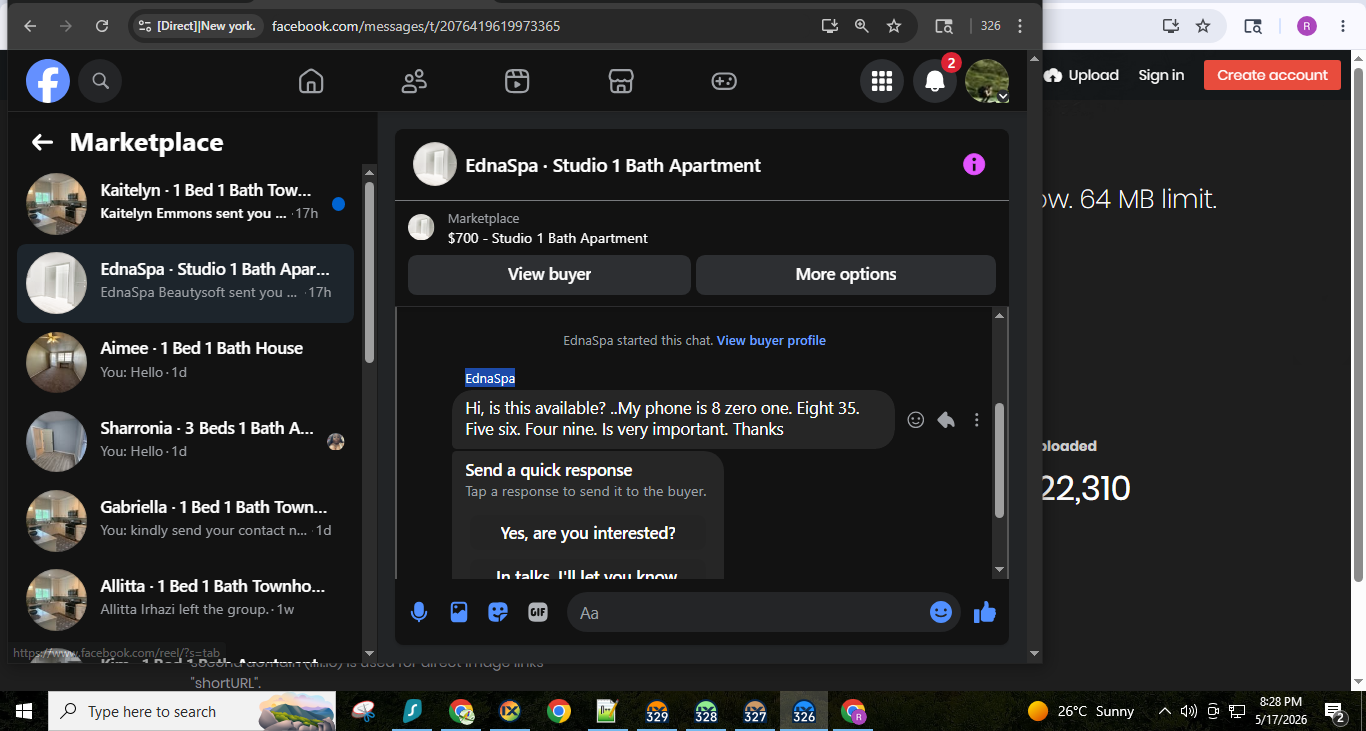Select the highlighted EdnaSpa sender name

click(x=490, y=378)
